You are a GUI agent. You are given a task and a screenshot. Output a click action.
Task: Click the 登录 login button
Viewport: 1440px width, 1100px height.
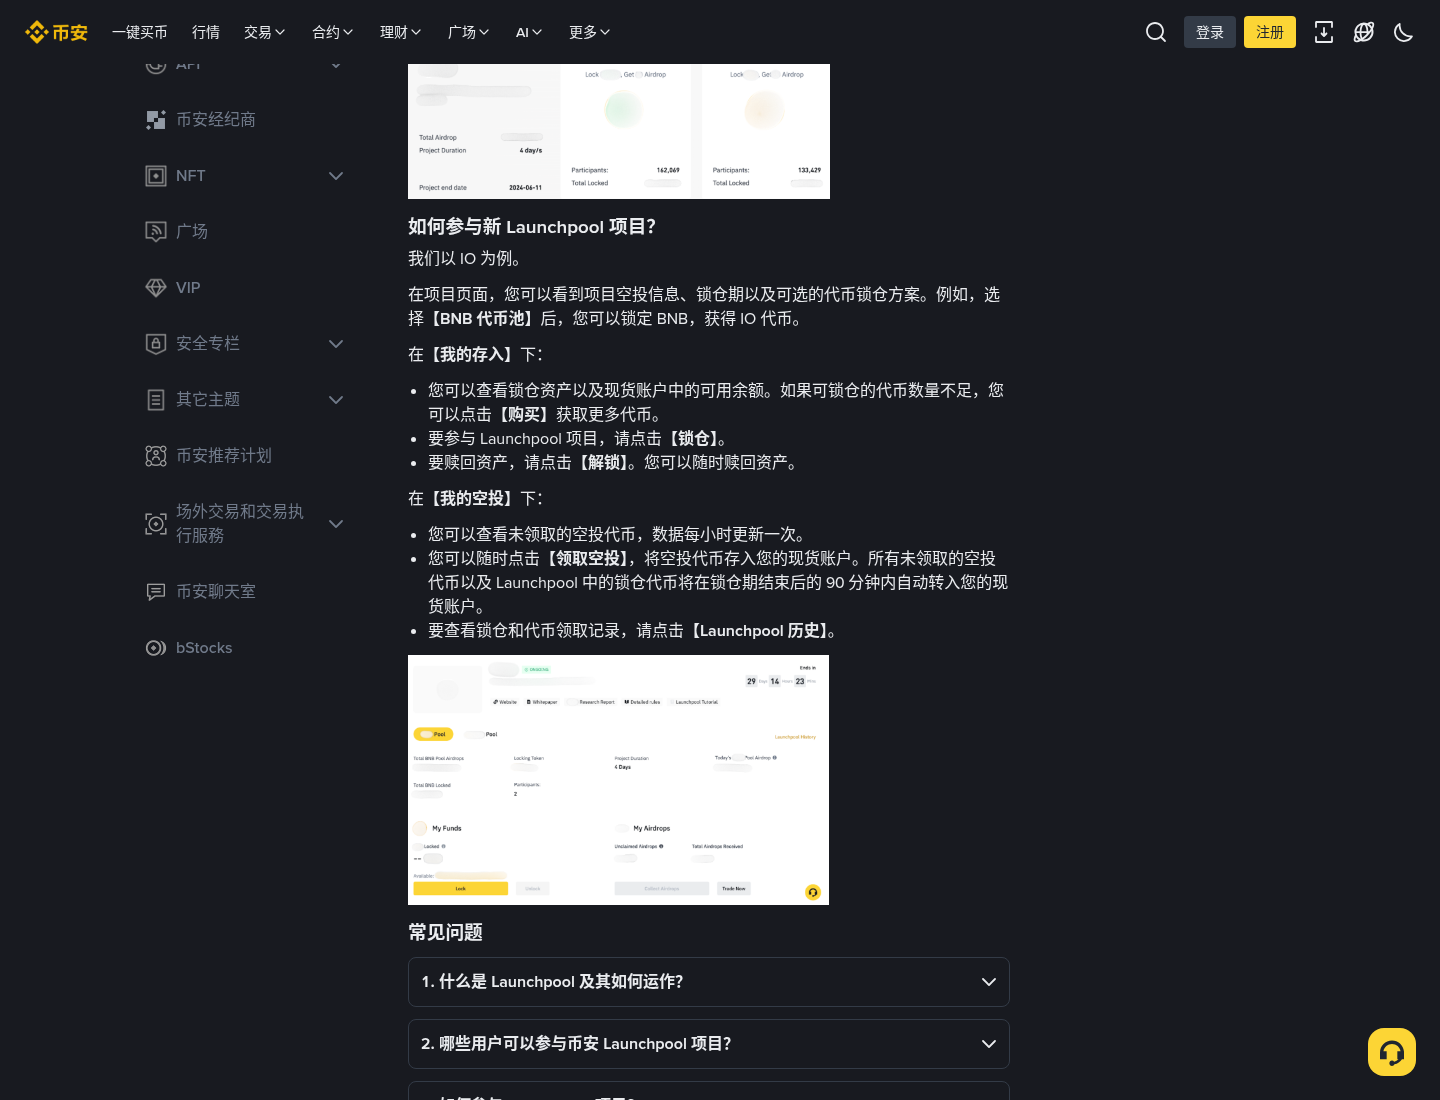[x=1210, y=32]
